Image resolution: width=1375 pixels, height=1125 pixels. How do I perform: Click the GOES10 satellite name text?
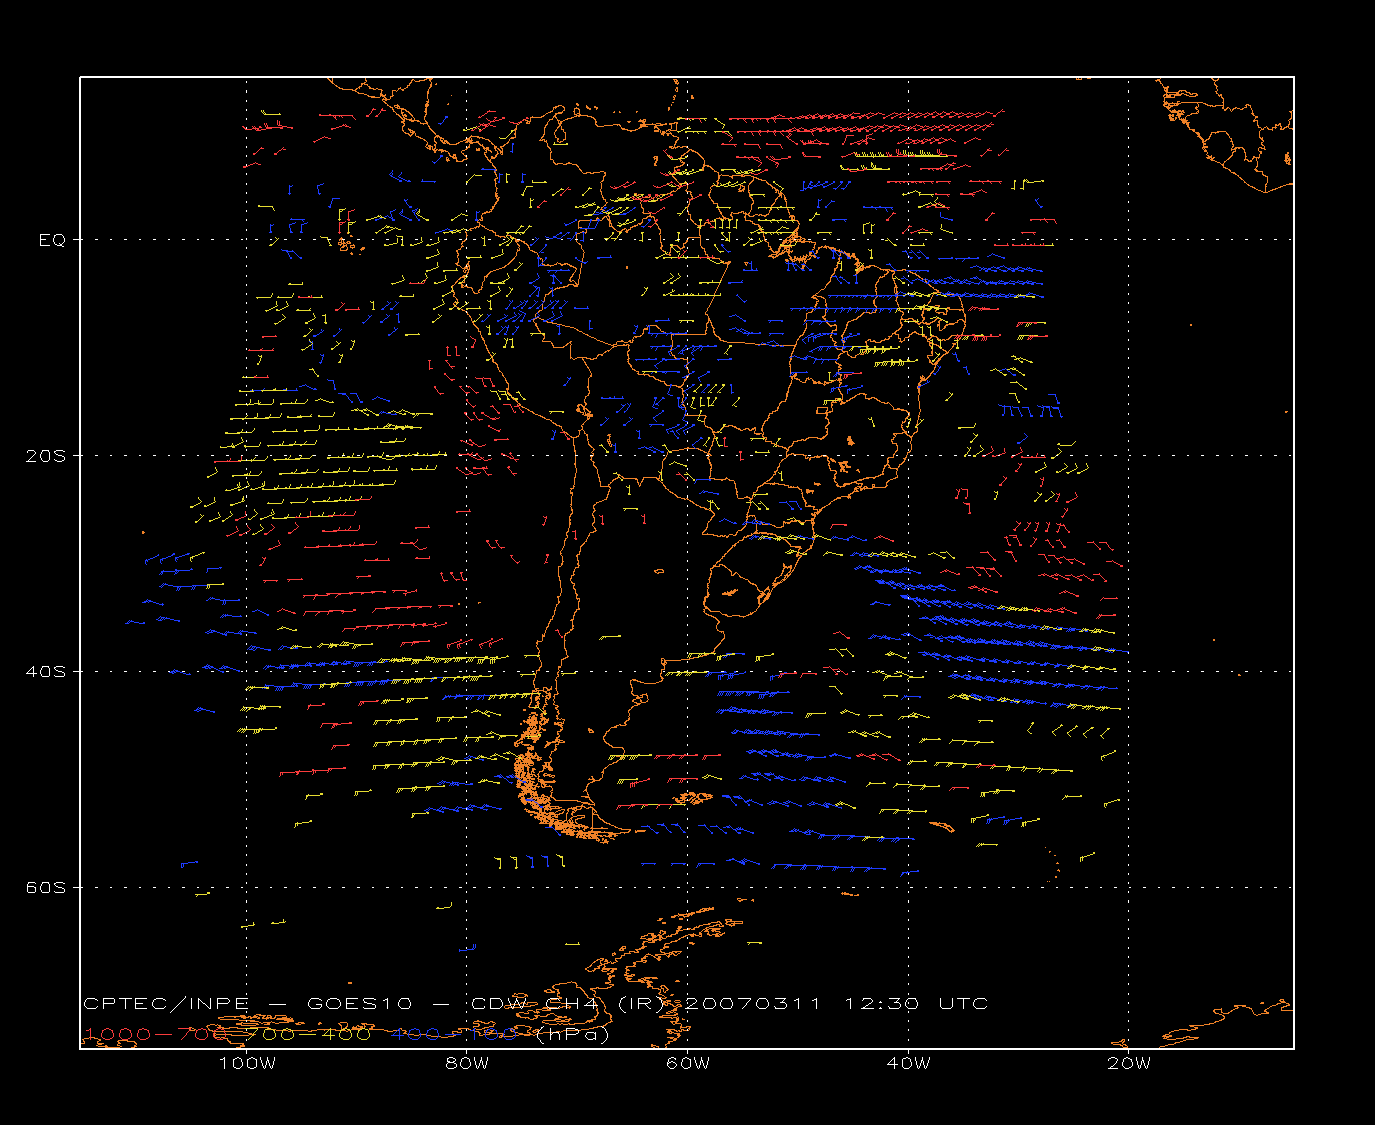point(360,1004)
